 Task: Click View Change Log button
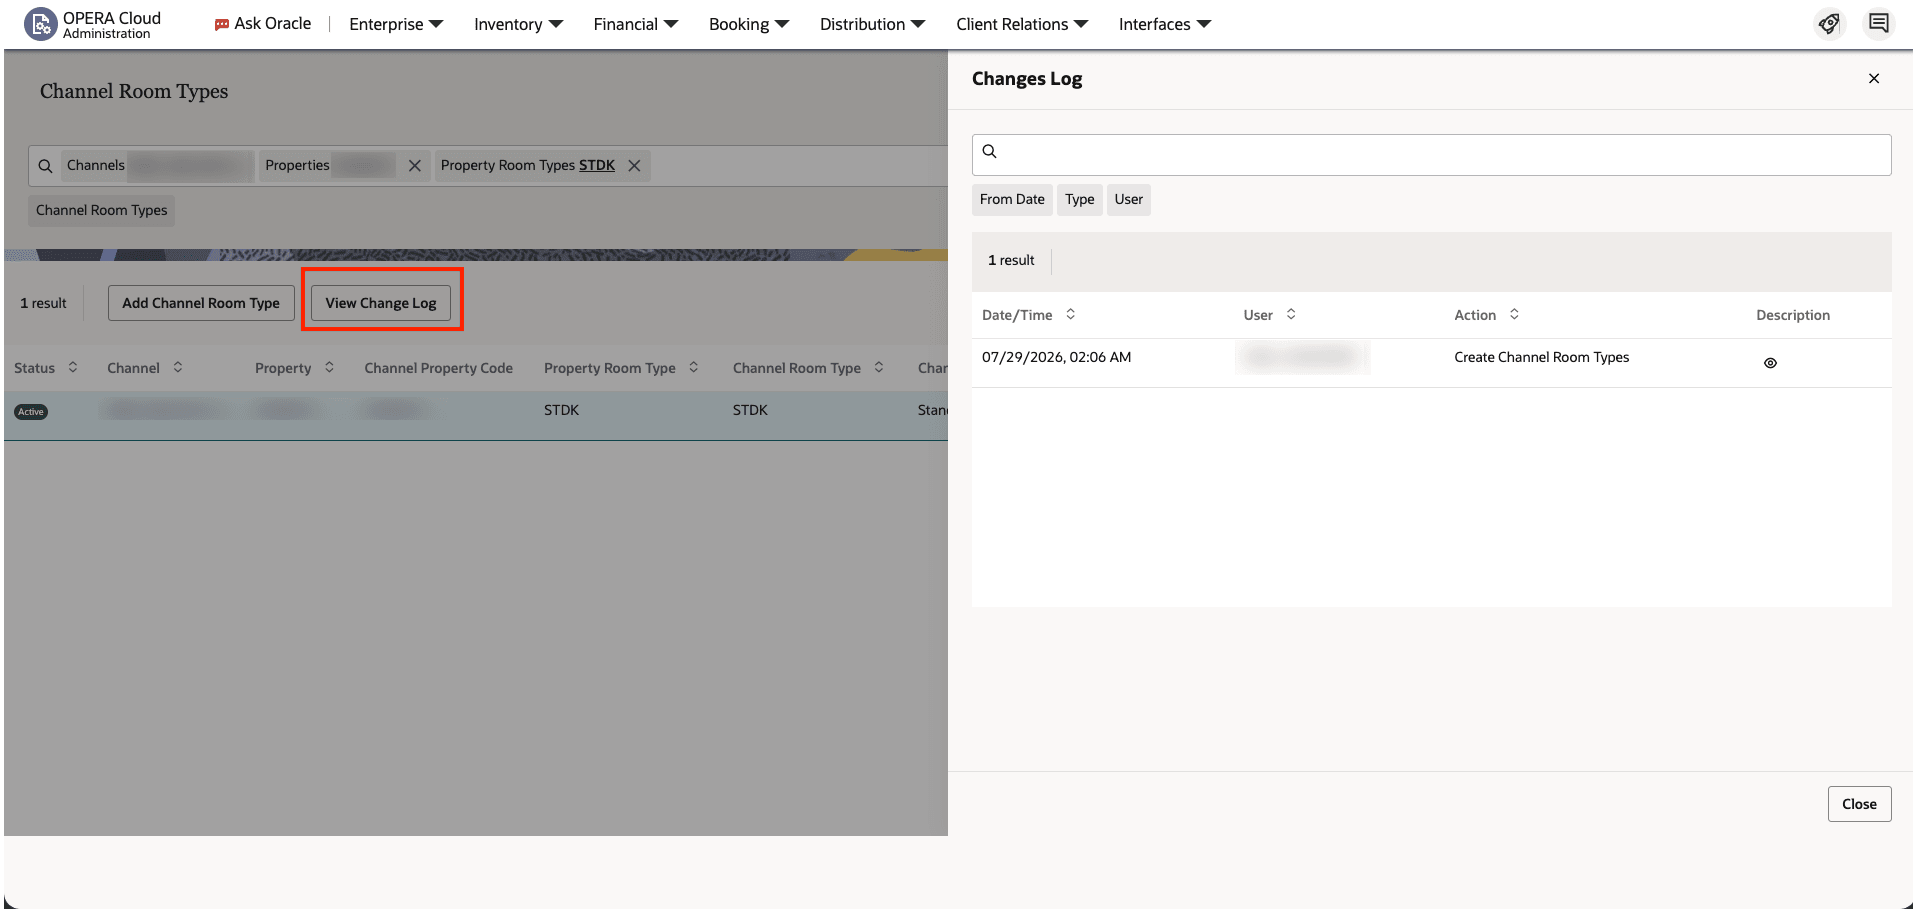[381, 303]
